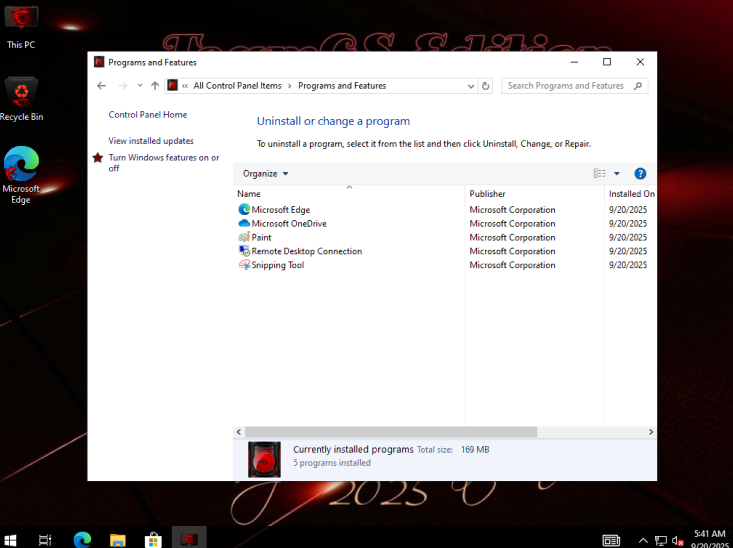Open View installed updates link
The width and height of the screenshot is (733, 548).
pos(151,141)
